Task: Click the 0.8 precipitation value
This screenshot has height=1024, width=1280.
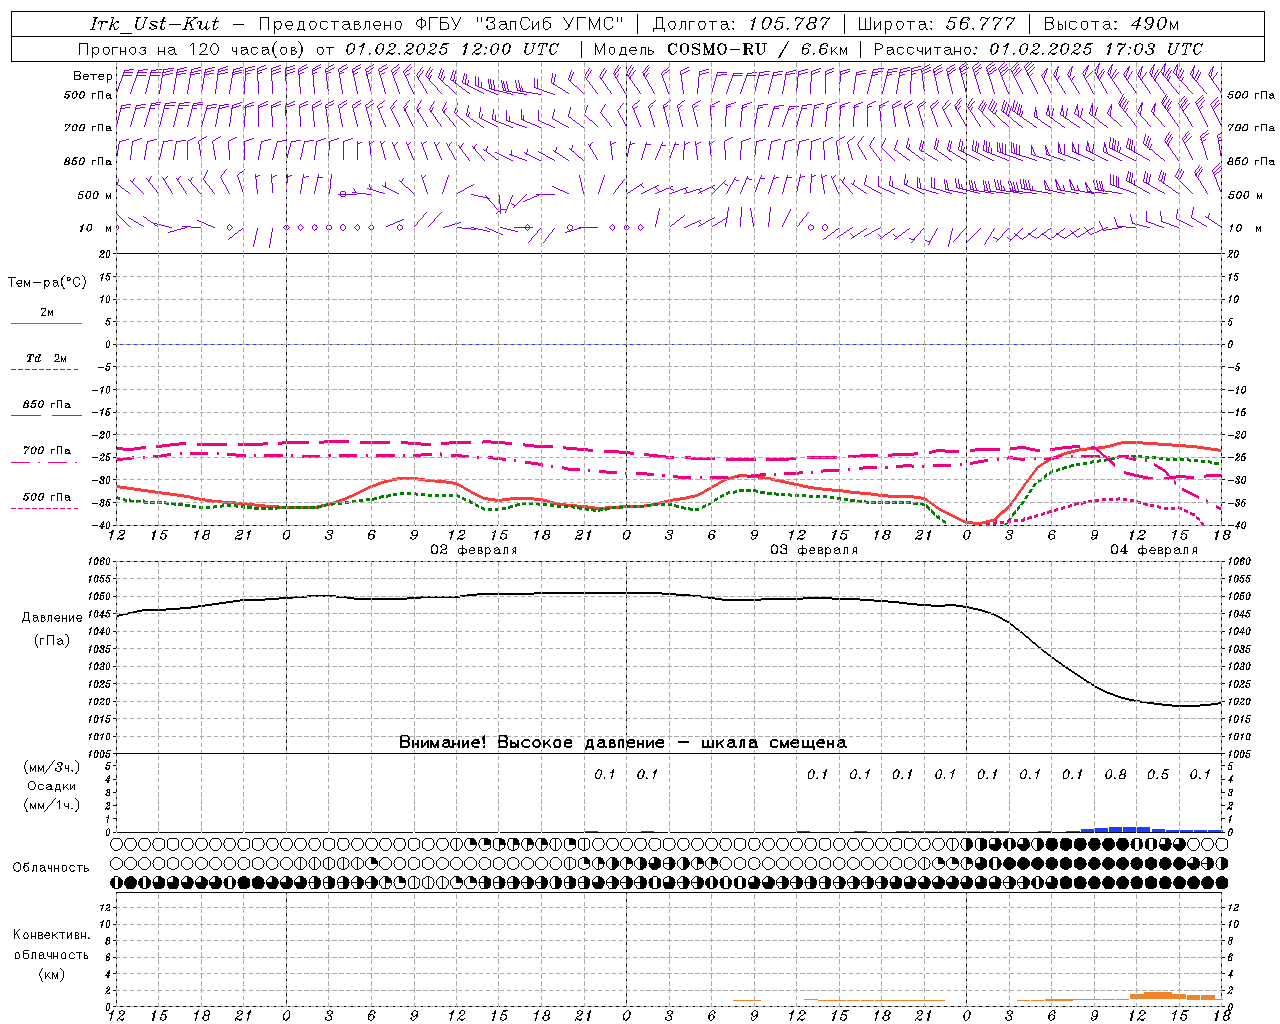Action: pyautogui.click(x=1115, y=774)
